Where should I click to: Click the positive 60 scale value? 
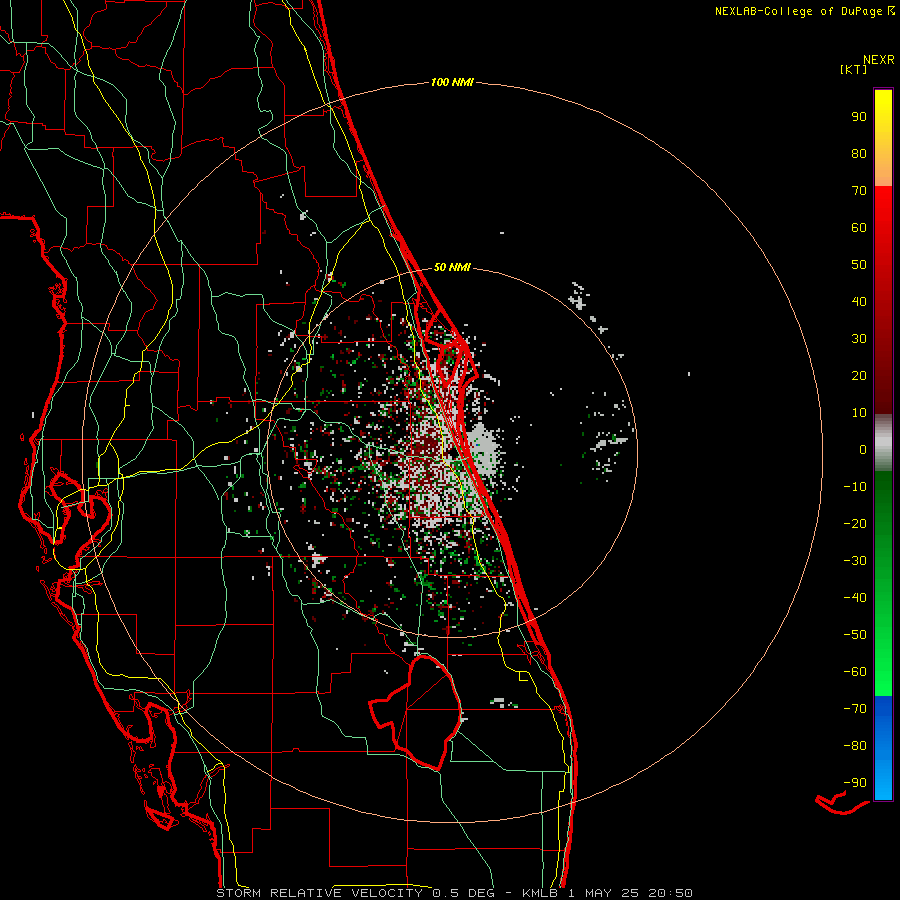click(859, 227)
